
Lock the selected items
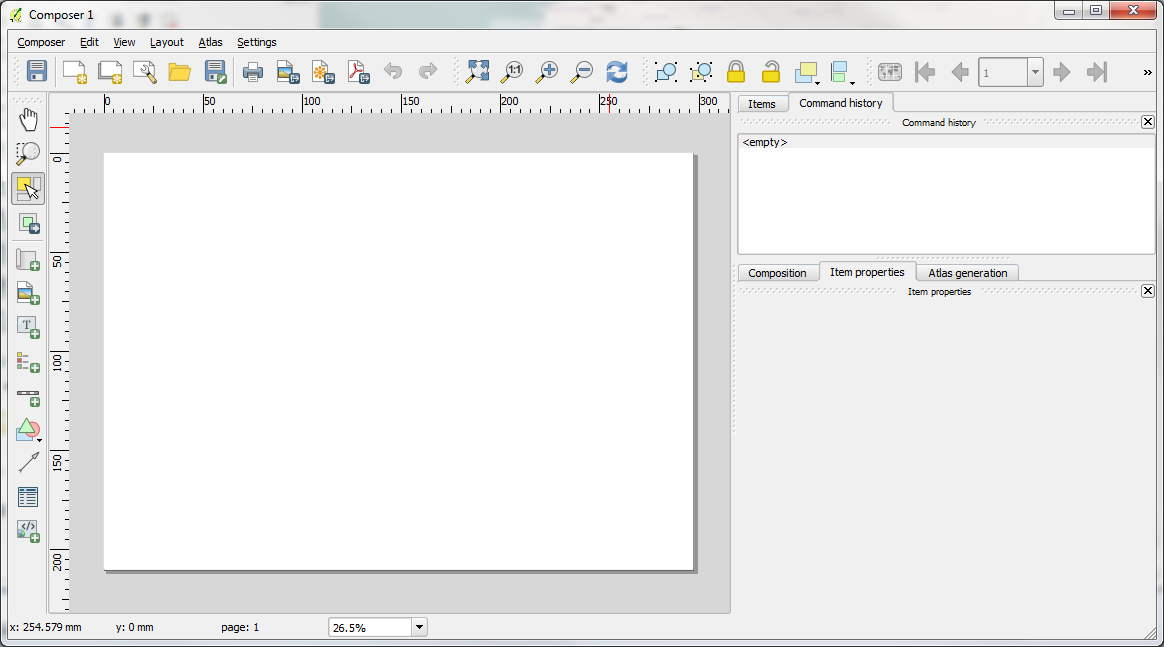pos(736,72)
